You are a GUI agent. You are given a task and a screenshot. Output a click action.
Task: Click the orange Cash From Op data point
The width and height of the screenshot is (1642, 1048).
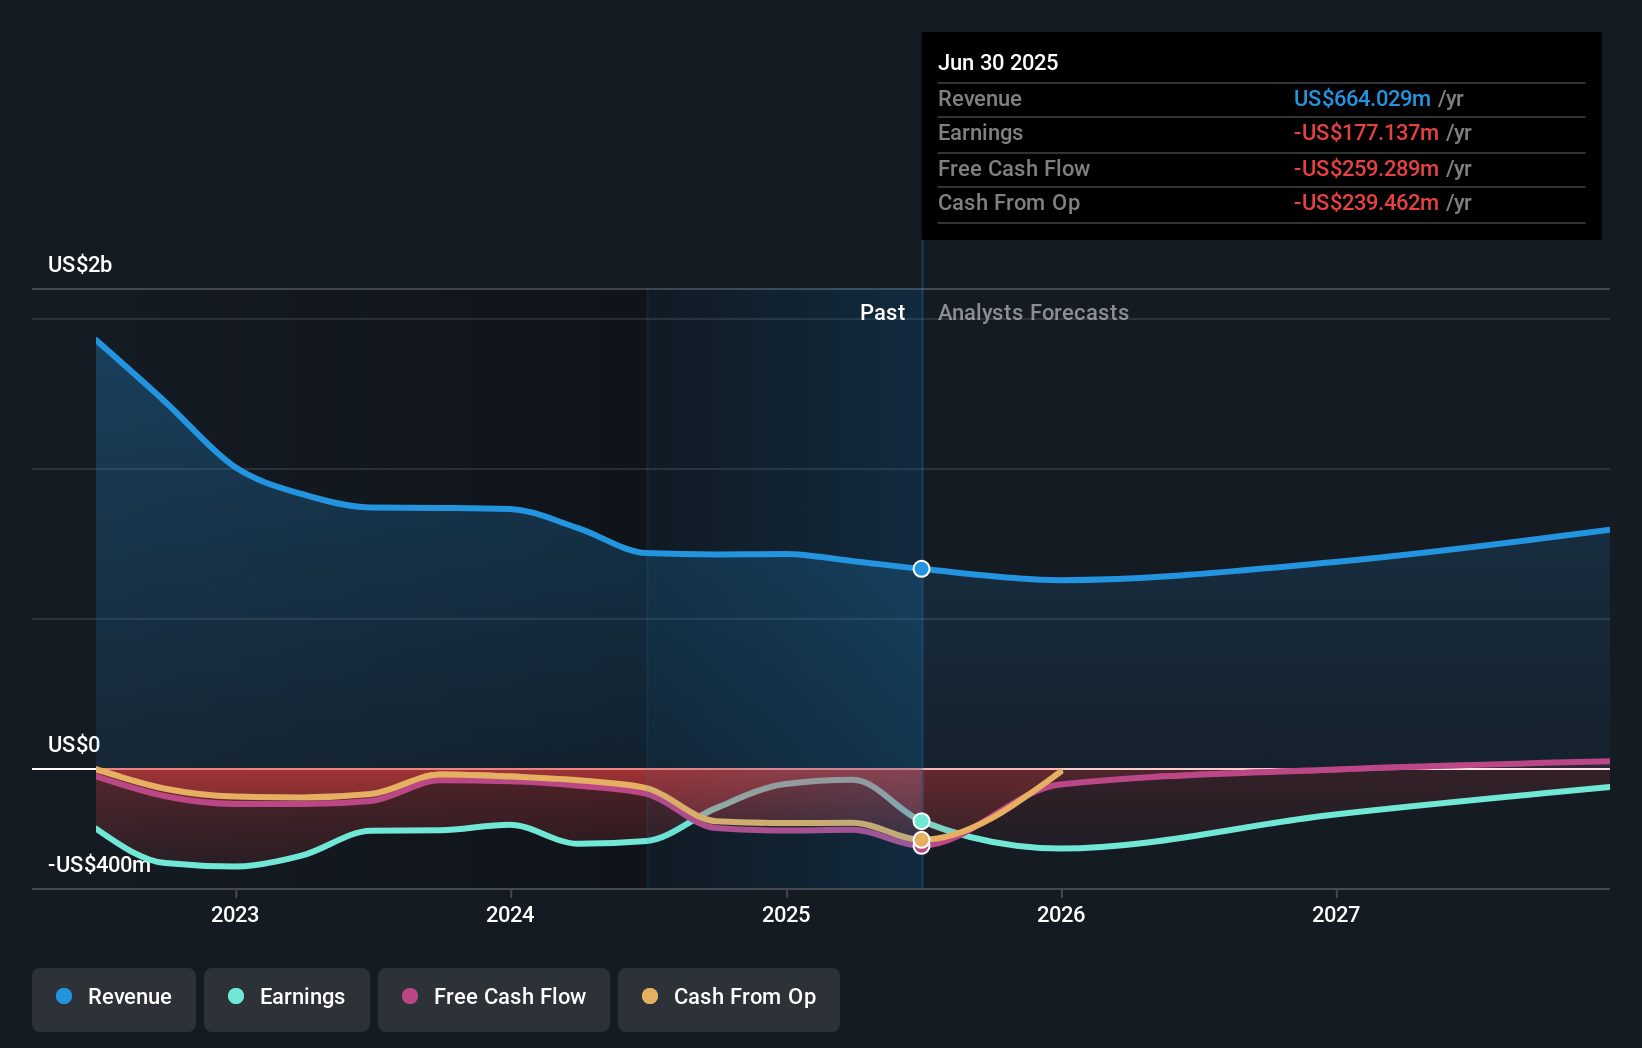(922, 839)
